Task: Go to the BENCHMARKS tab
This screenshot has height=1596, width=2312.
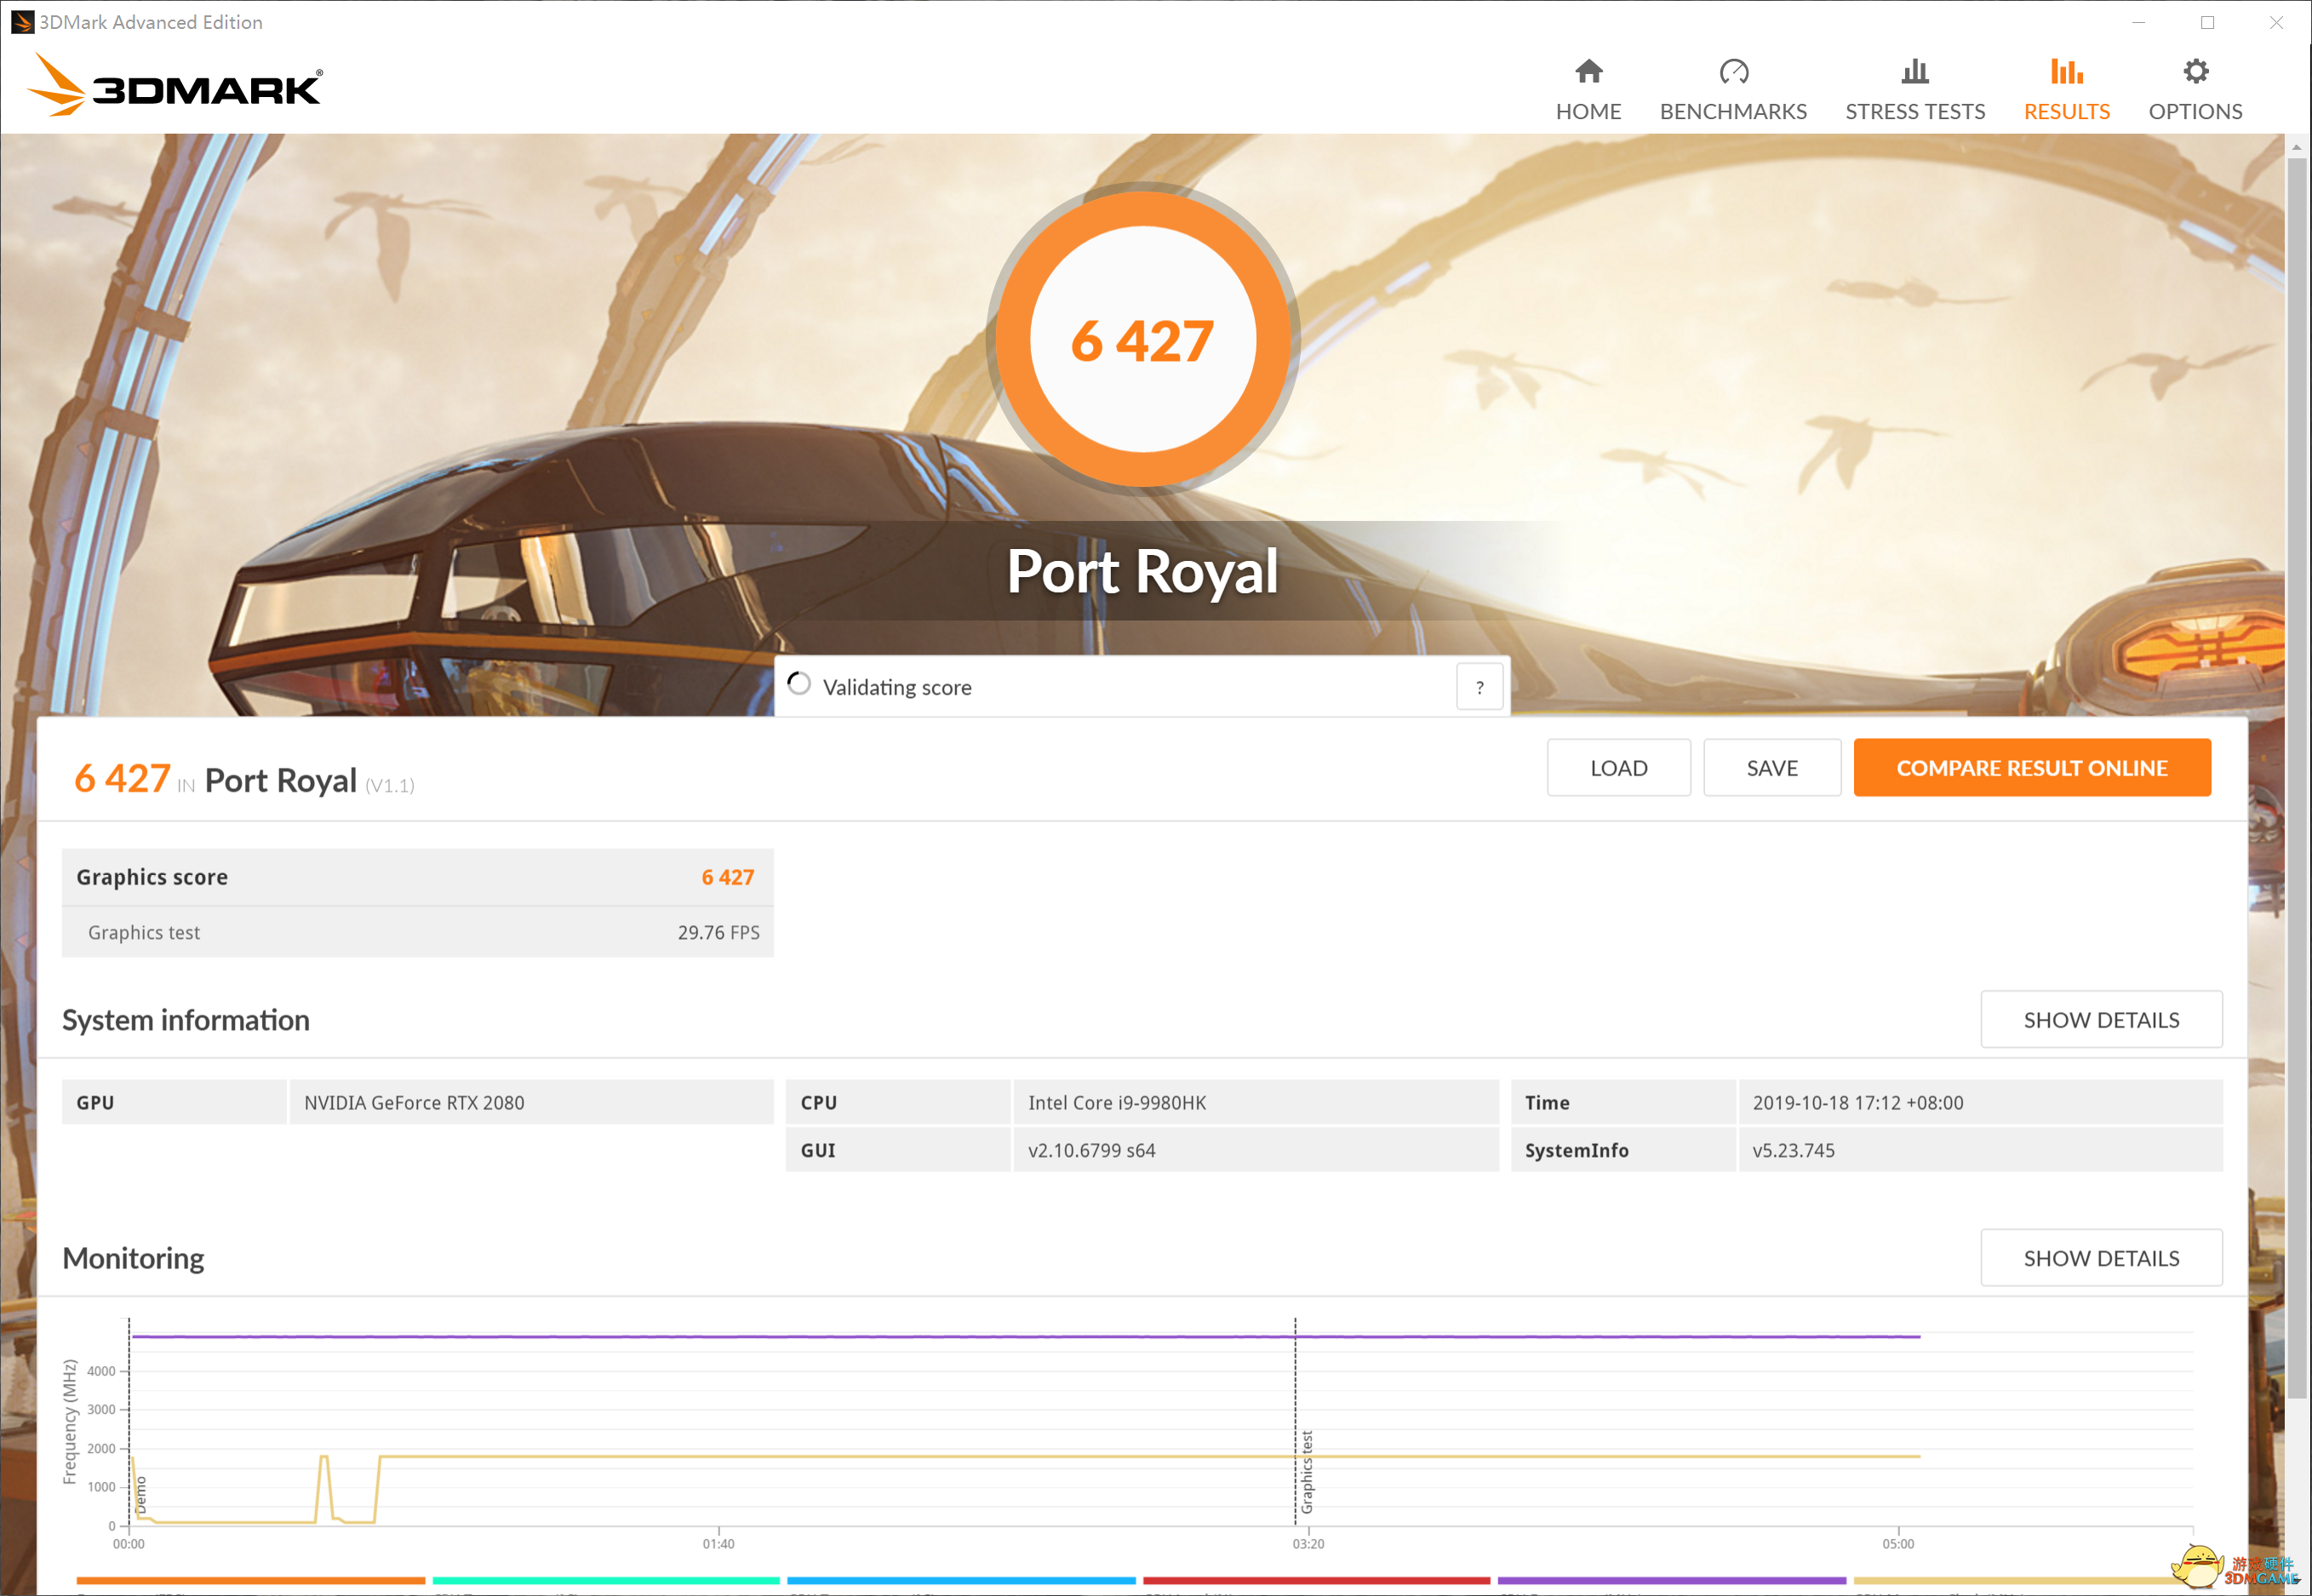Action: [x=1733, y=111]
